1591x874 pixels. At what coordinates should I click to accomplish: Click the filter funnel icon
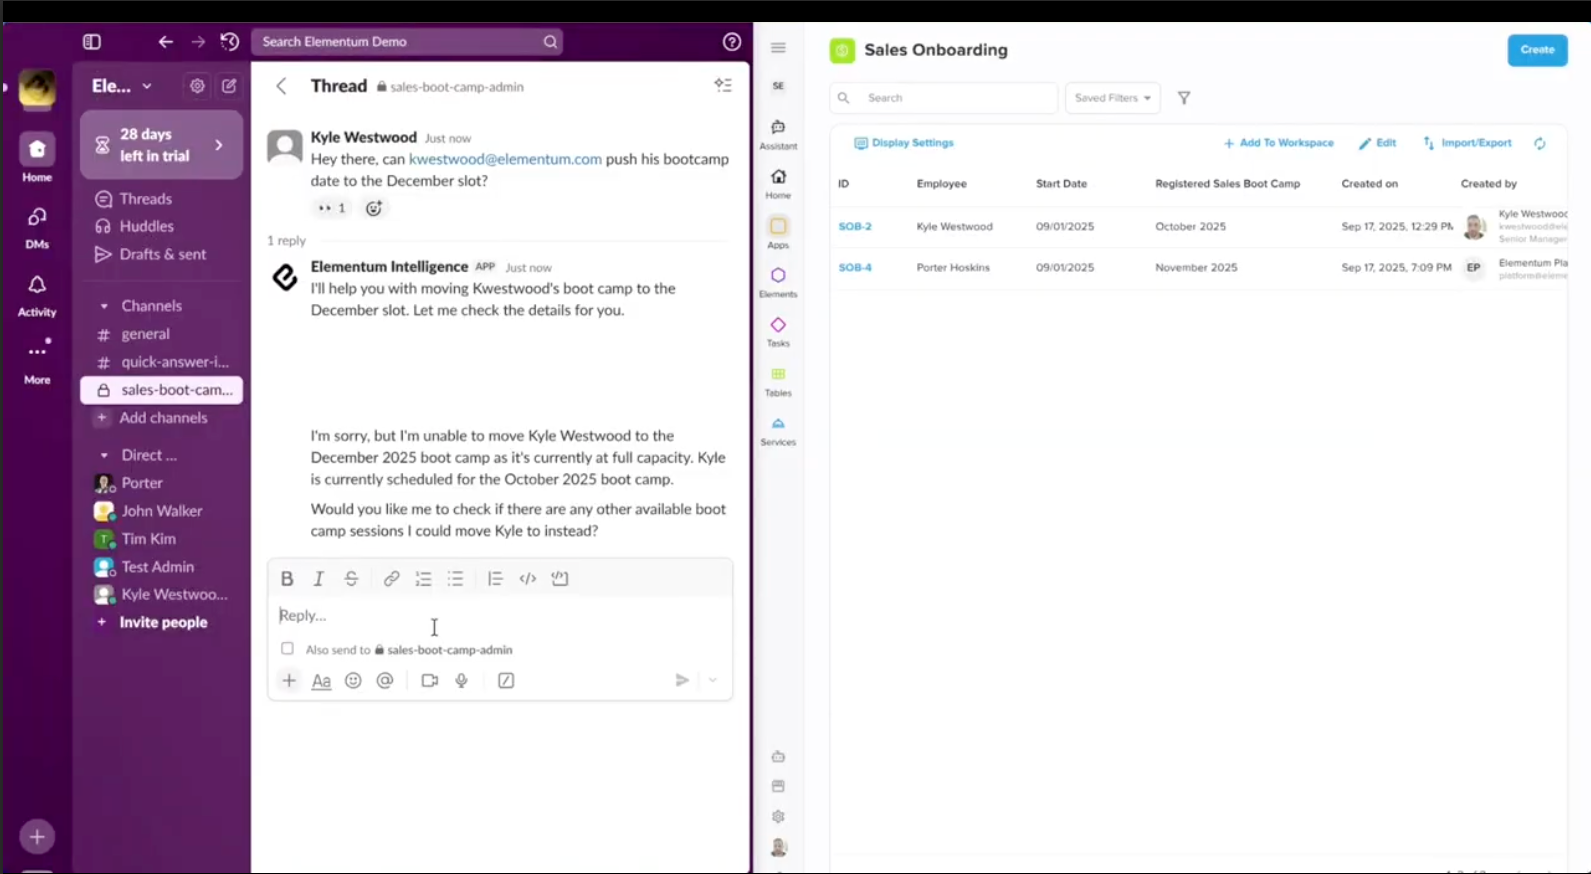[x=1184, y=98]
